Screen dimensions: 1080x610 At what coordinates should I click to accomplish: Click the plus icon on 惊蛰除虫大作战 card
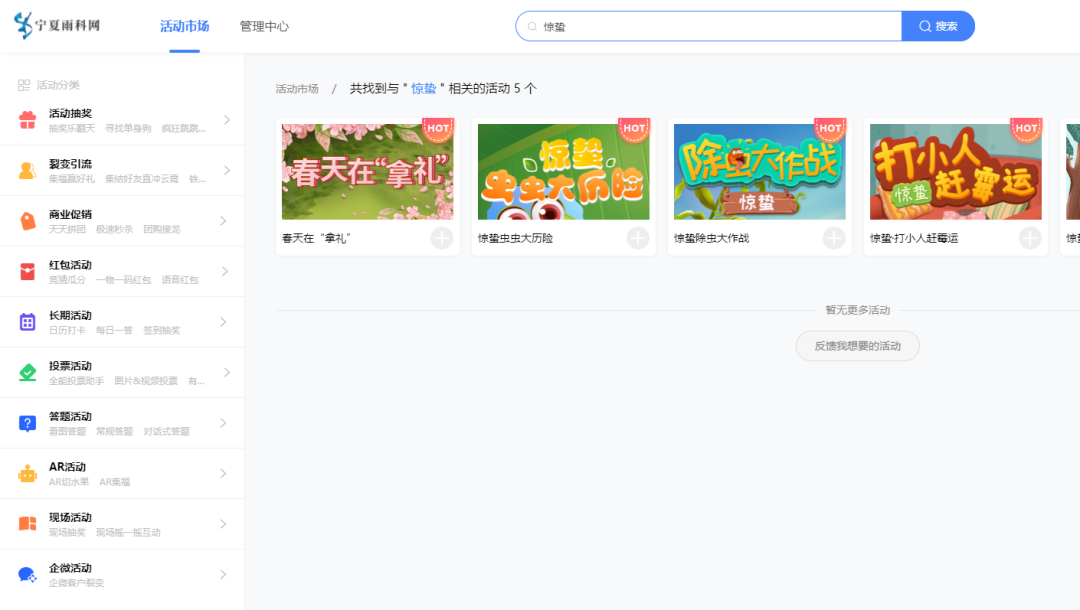[x=834, y=238]
